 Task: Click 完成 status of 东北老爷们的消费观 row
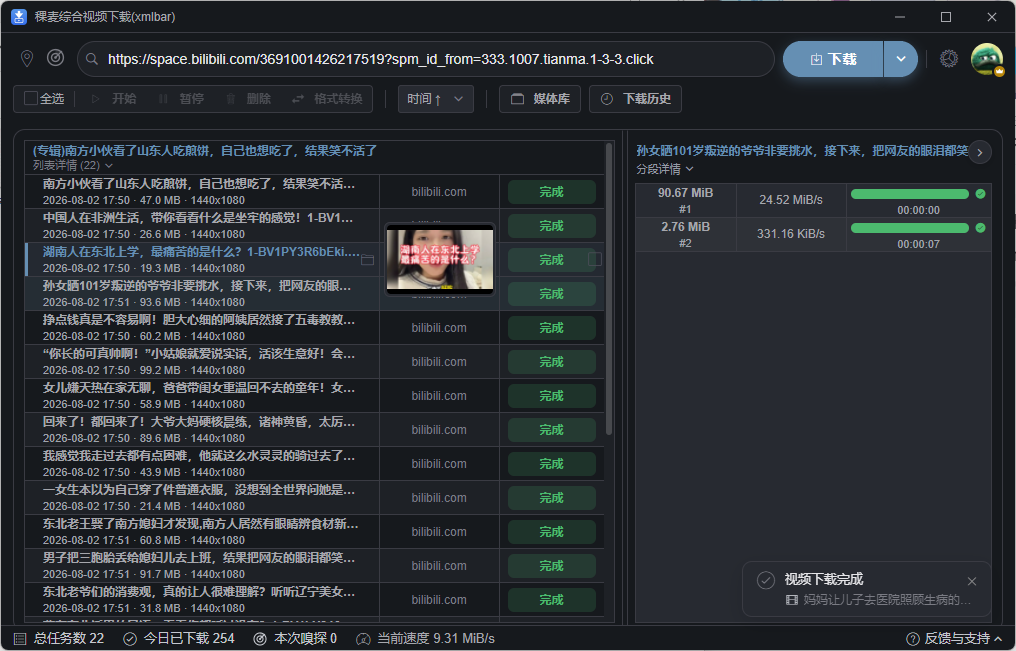click(x=551, y=600)
